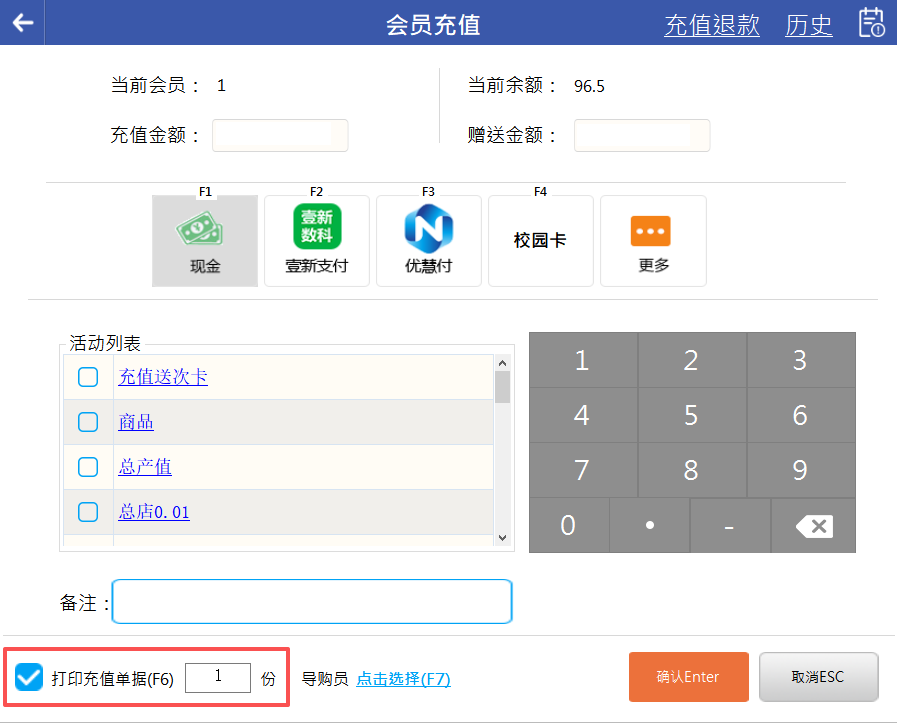Image resolution: width=897 pixels, height=723 pixels.
Task: Focus the 充值金额 input field
Action: coord(280,135)
